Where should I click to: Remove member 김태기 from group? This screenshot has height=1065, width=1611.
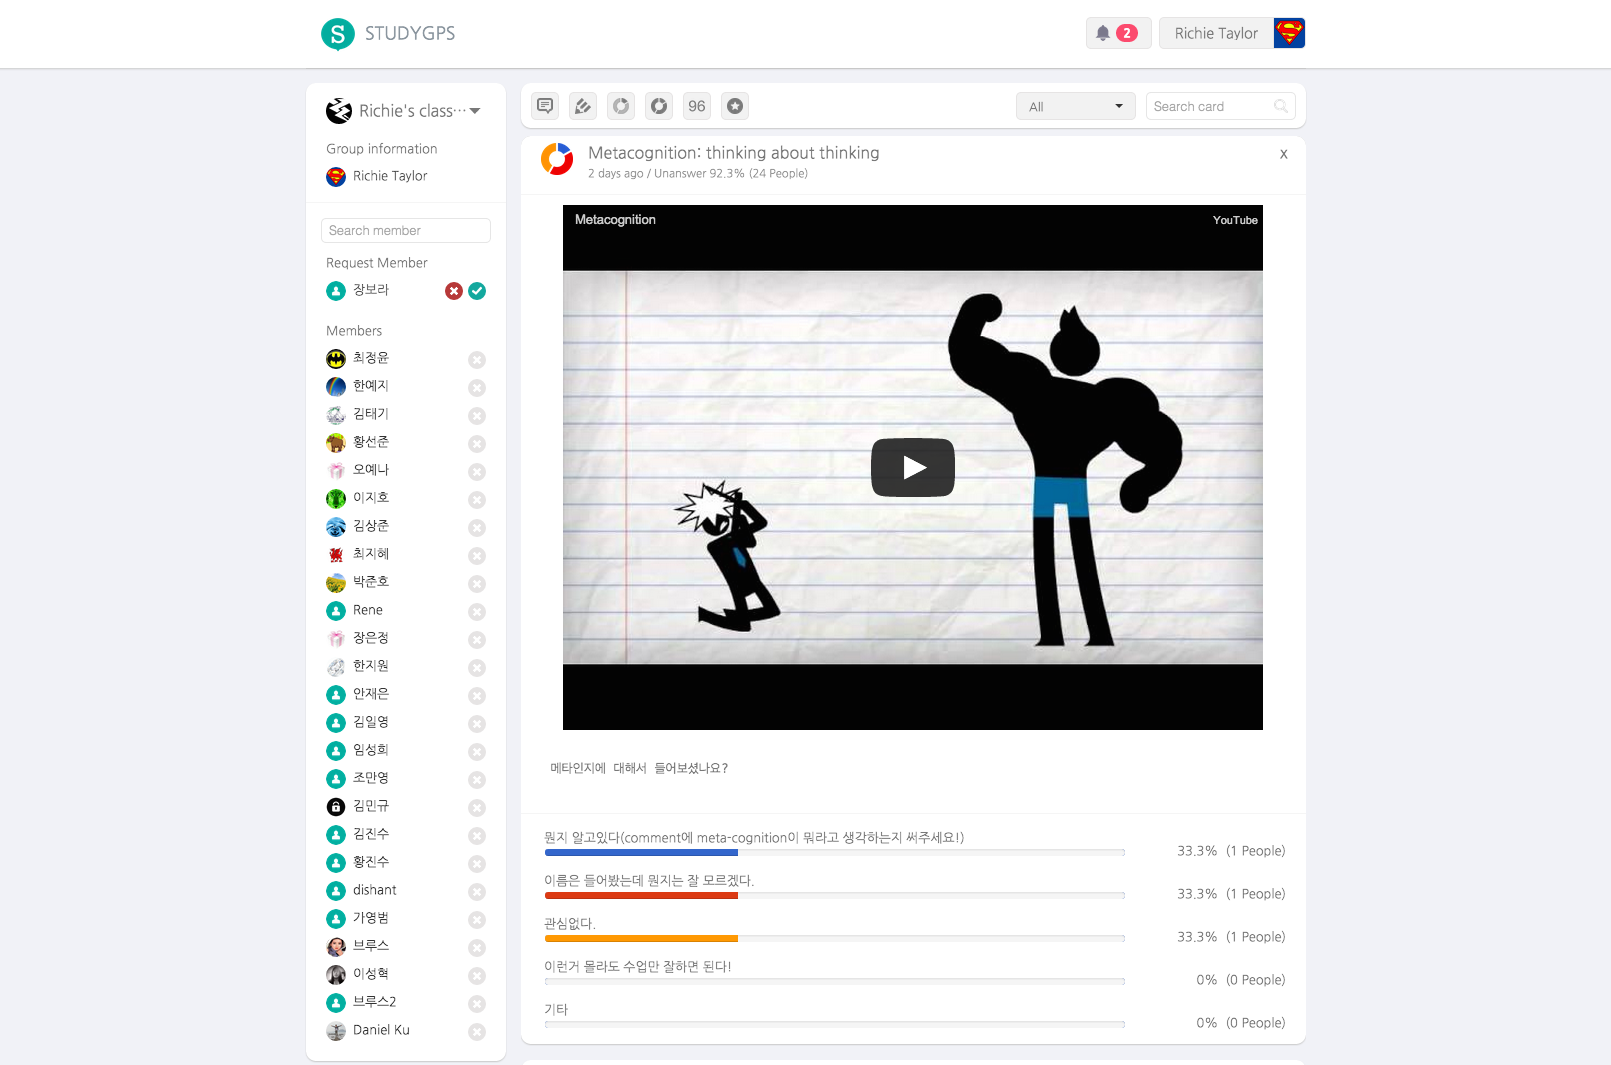[477, 416]
